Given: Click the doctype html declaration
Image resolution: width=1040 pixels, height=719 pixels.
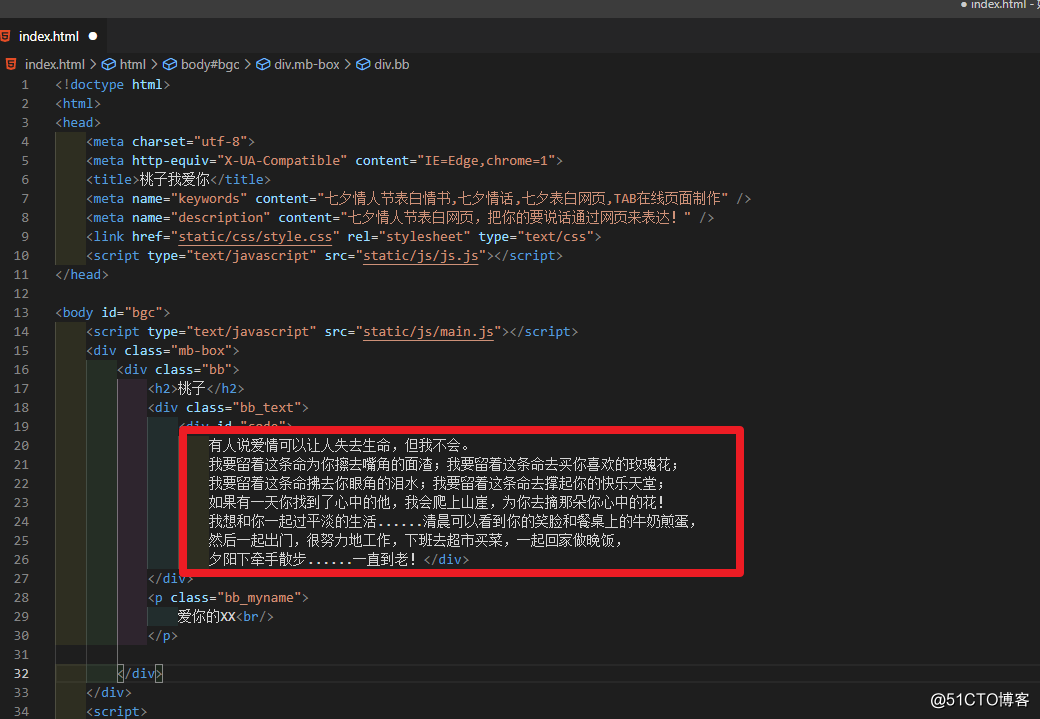Looking at the screenshot, I should point(113,85).
